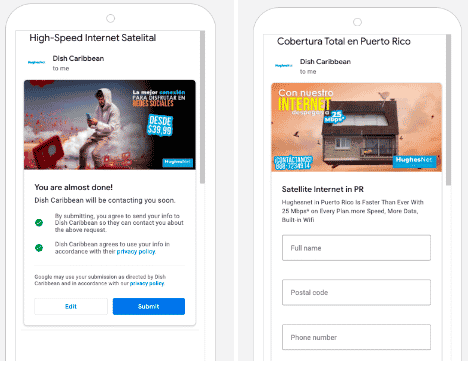Open Google's privacy policy link
The height and width of the screenshot is (369, 468).
147,284
